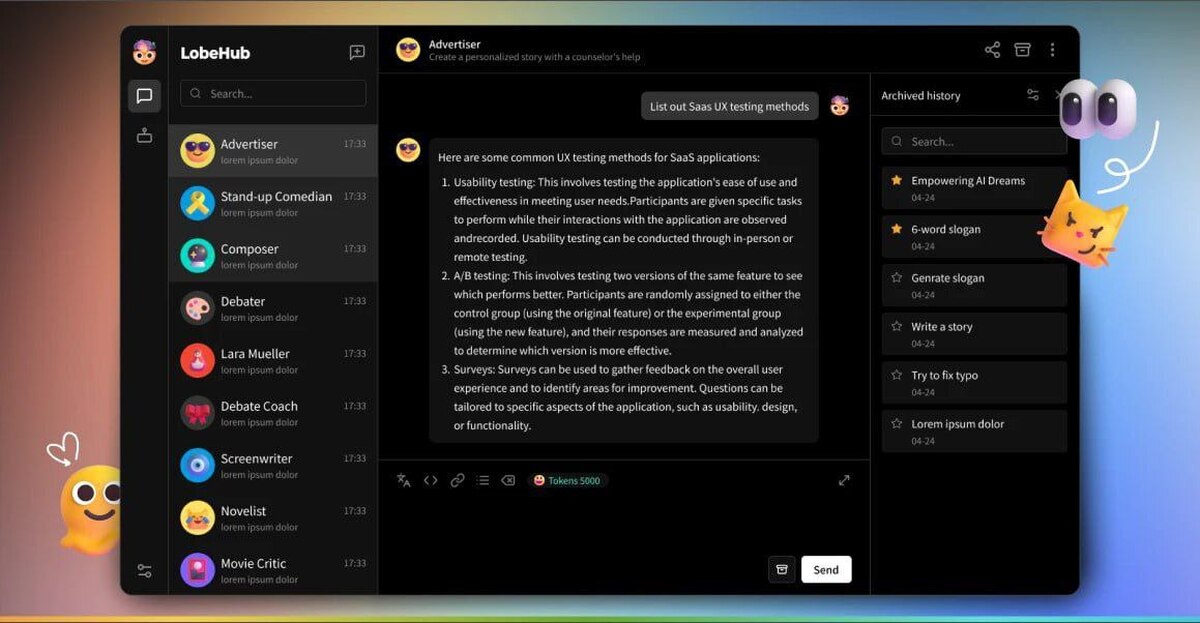Open the Movie Critic conversation

(x=273, y=570)
